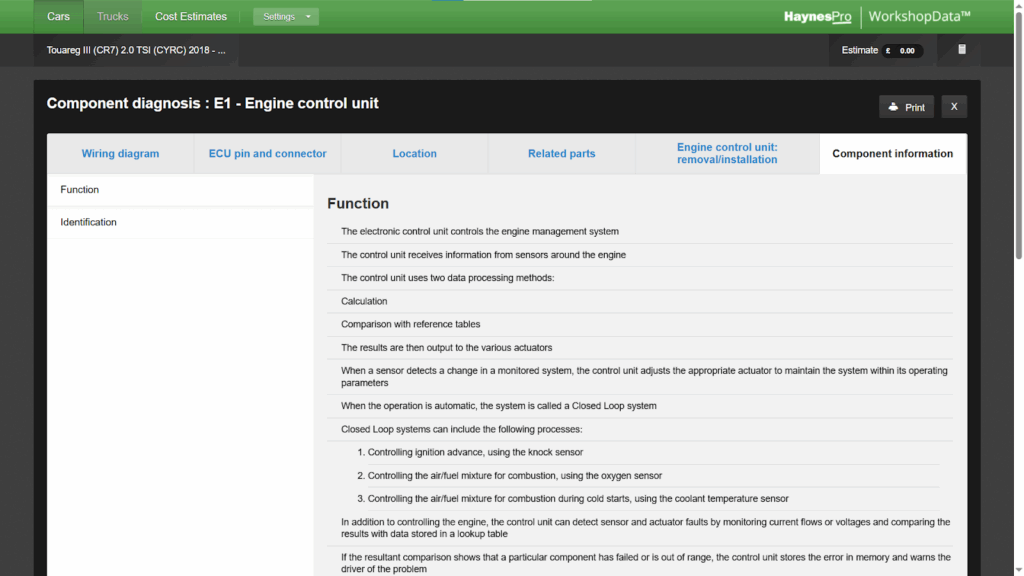This screenshot has height=576, width=1024.
Task: Open the Settings dropdown menu
Action: [286, 17]
